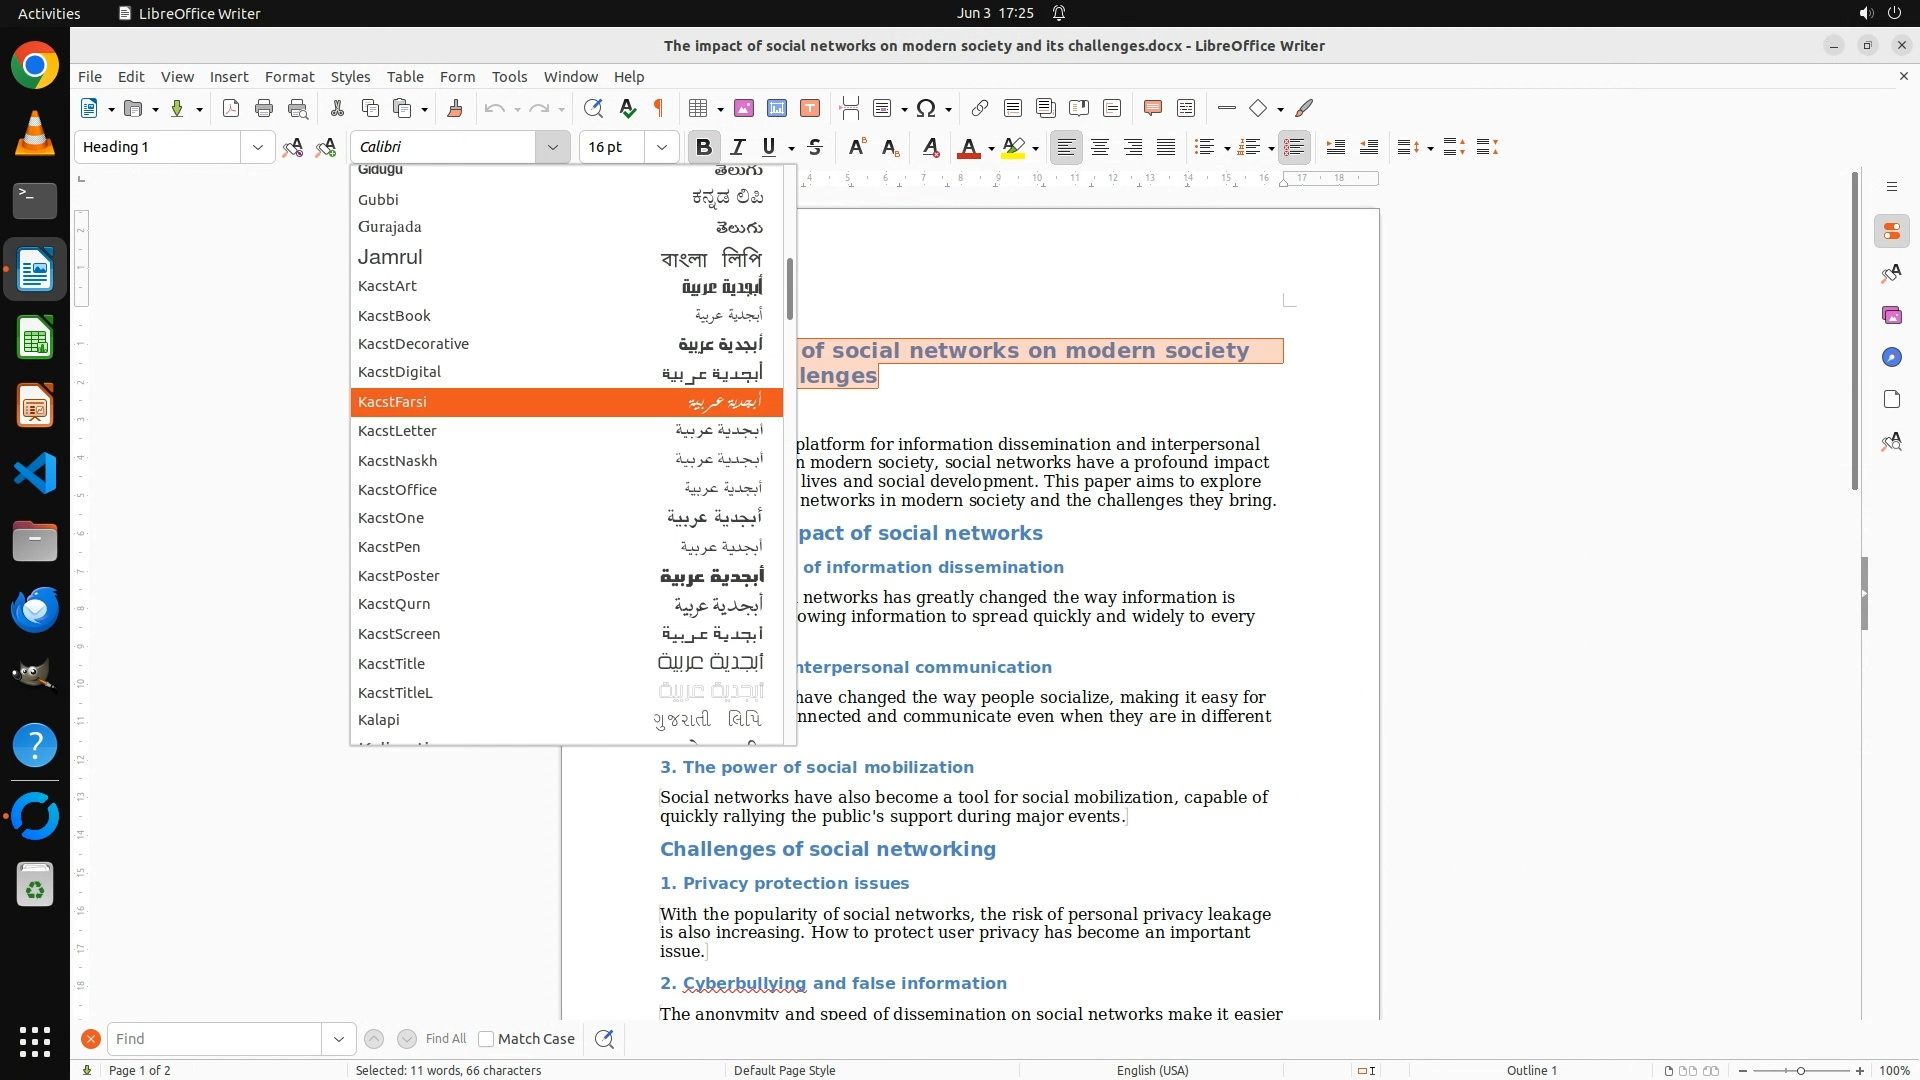1920x1080 pixels.
Task: Click the Strikethrough formatting icon
Action: pos(815,148)
